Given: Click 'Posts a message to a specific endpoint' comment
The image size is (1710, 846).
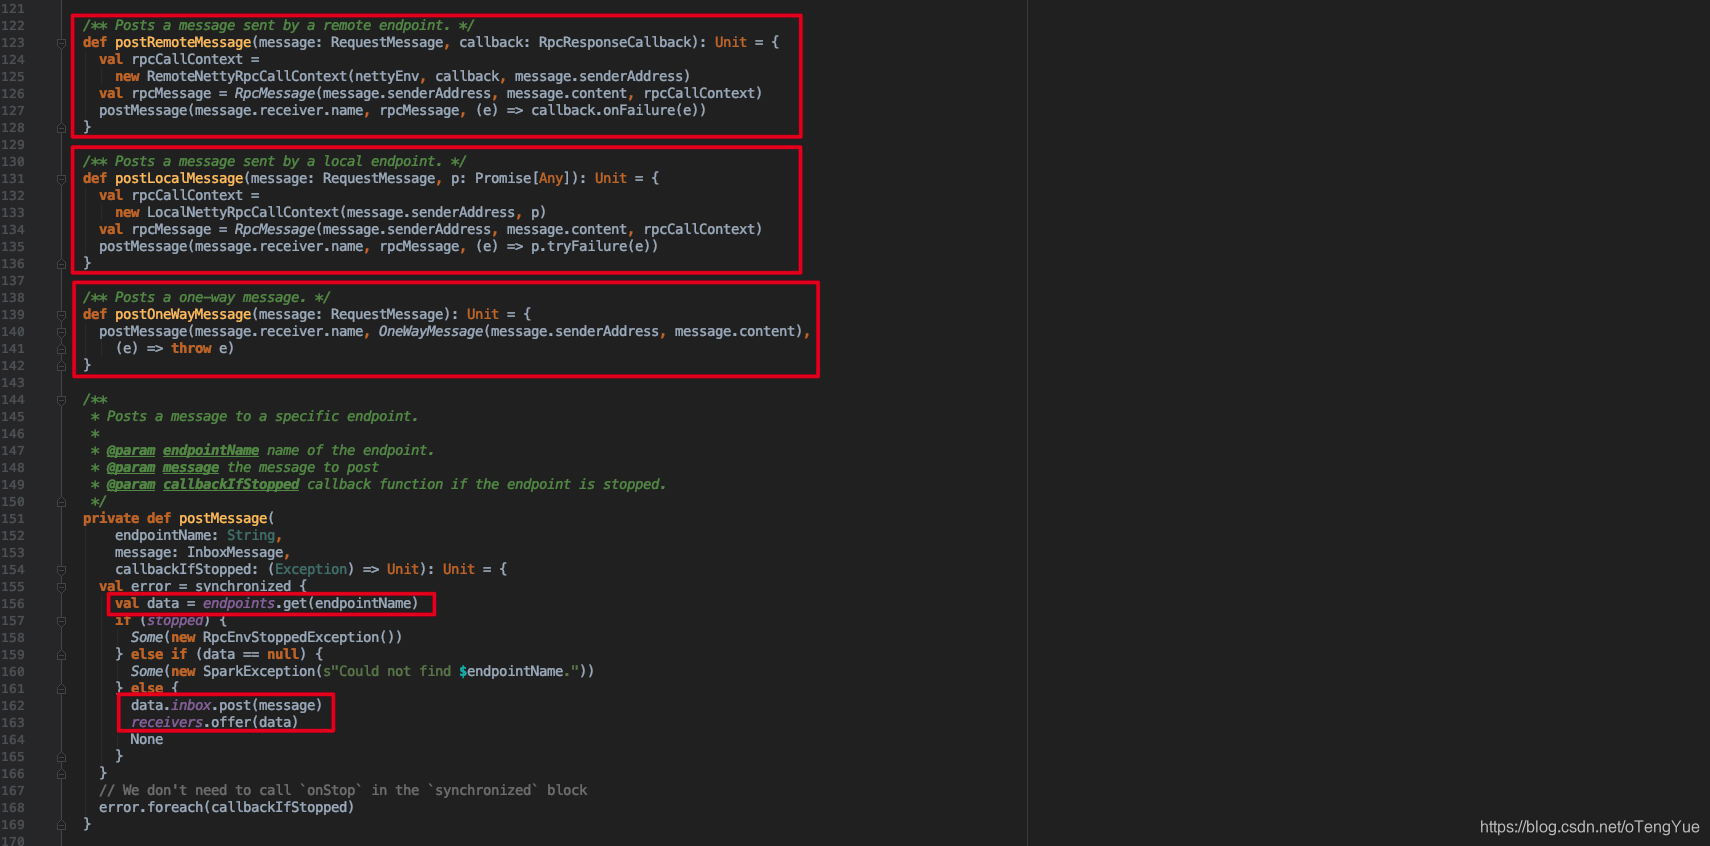Looking at the screenshot, I should click(x=263, y=417).
